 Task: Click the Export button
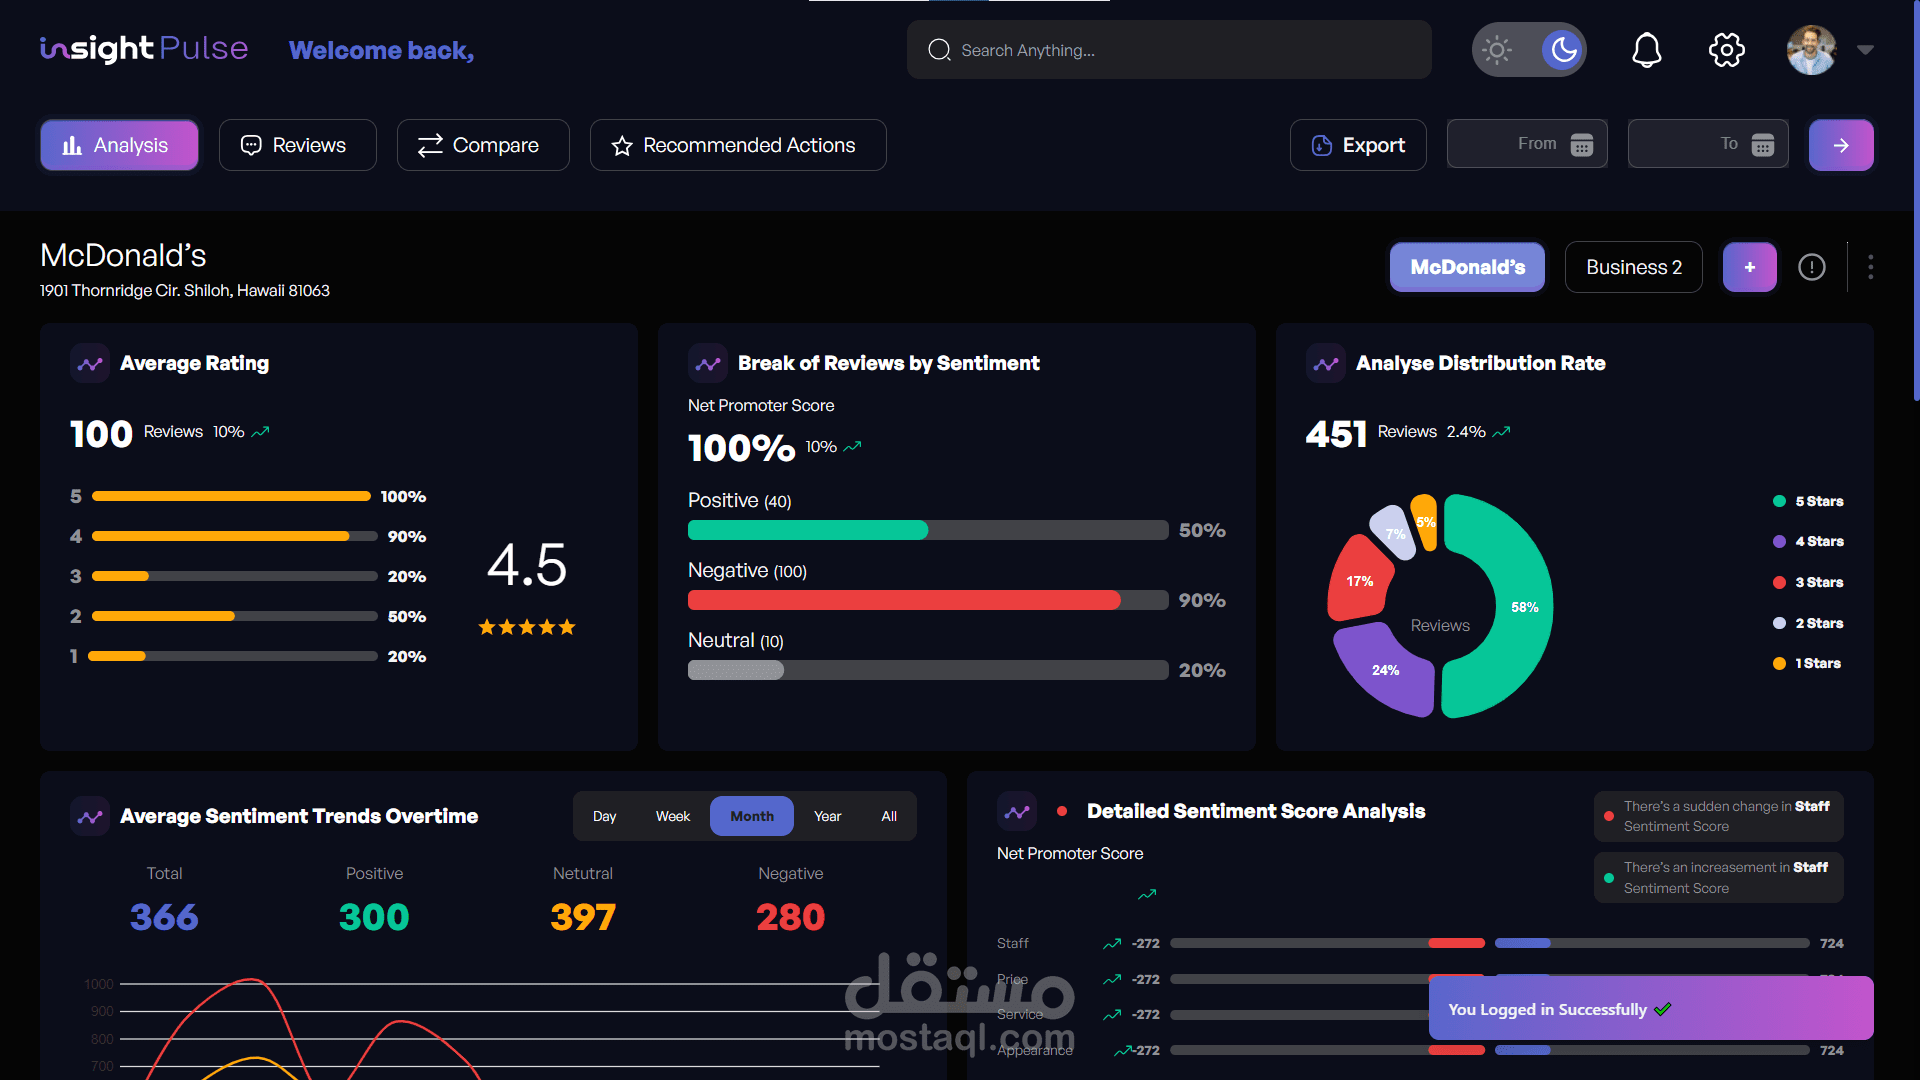[1357, 145]
